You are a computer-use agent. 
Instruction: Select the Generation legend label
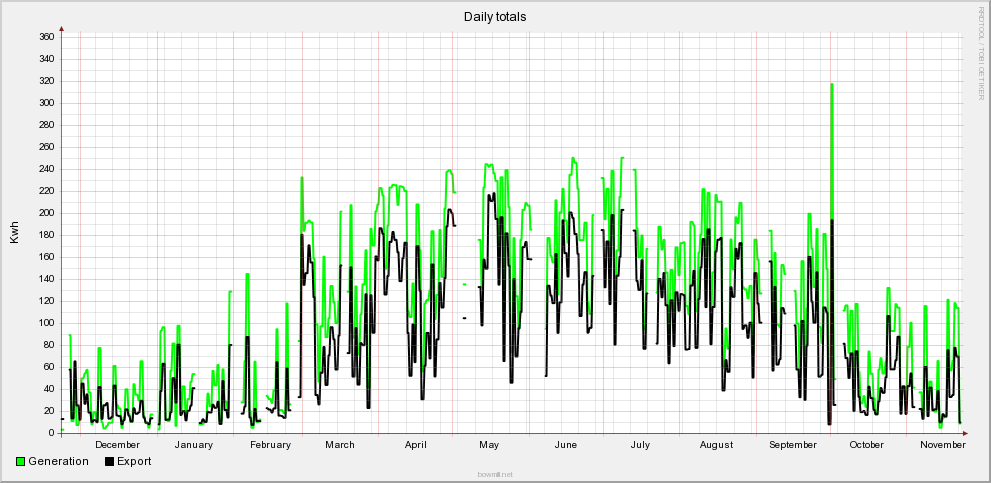58,461
